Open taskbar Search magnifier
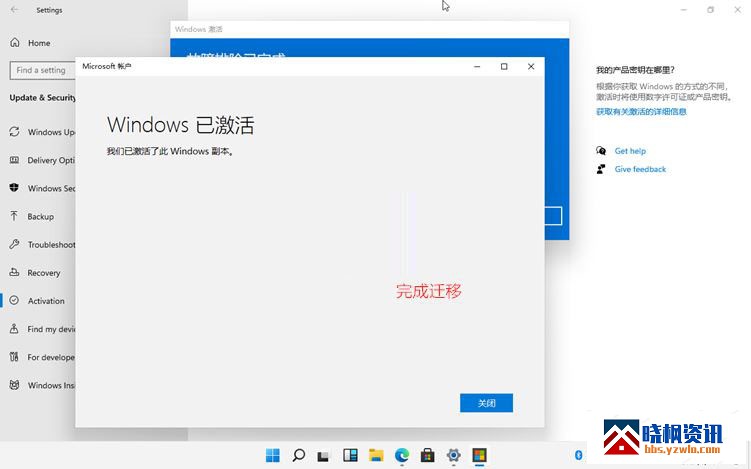Screen dimensions: 751x469 click(x=298, y=455)
